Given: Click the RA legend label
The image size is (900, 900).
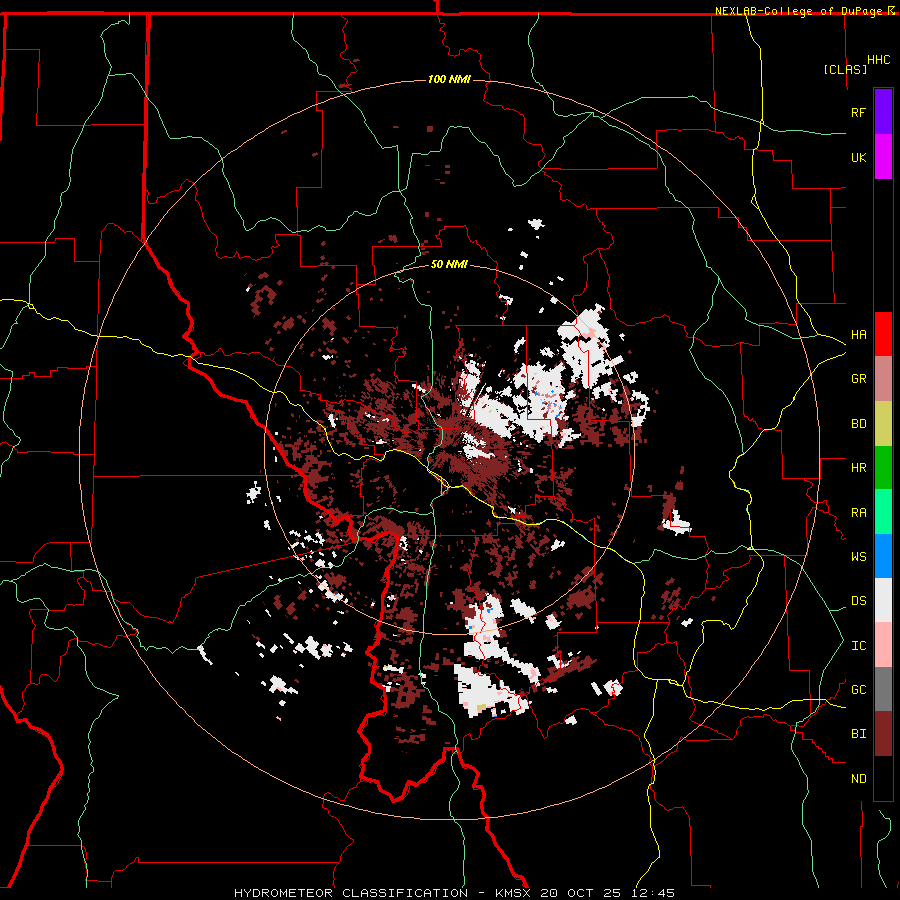Looking at the screenshot, I should coord(858,513).
